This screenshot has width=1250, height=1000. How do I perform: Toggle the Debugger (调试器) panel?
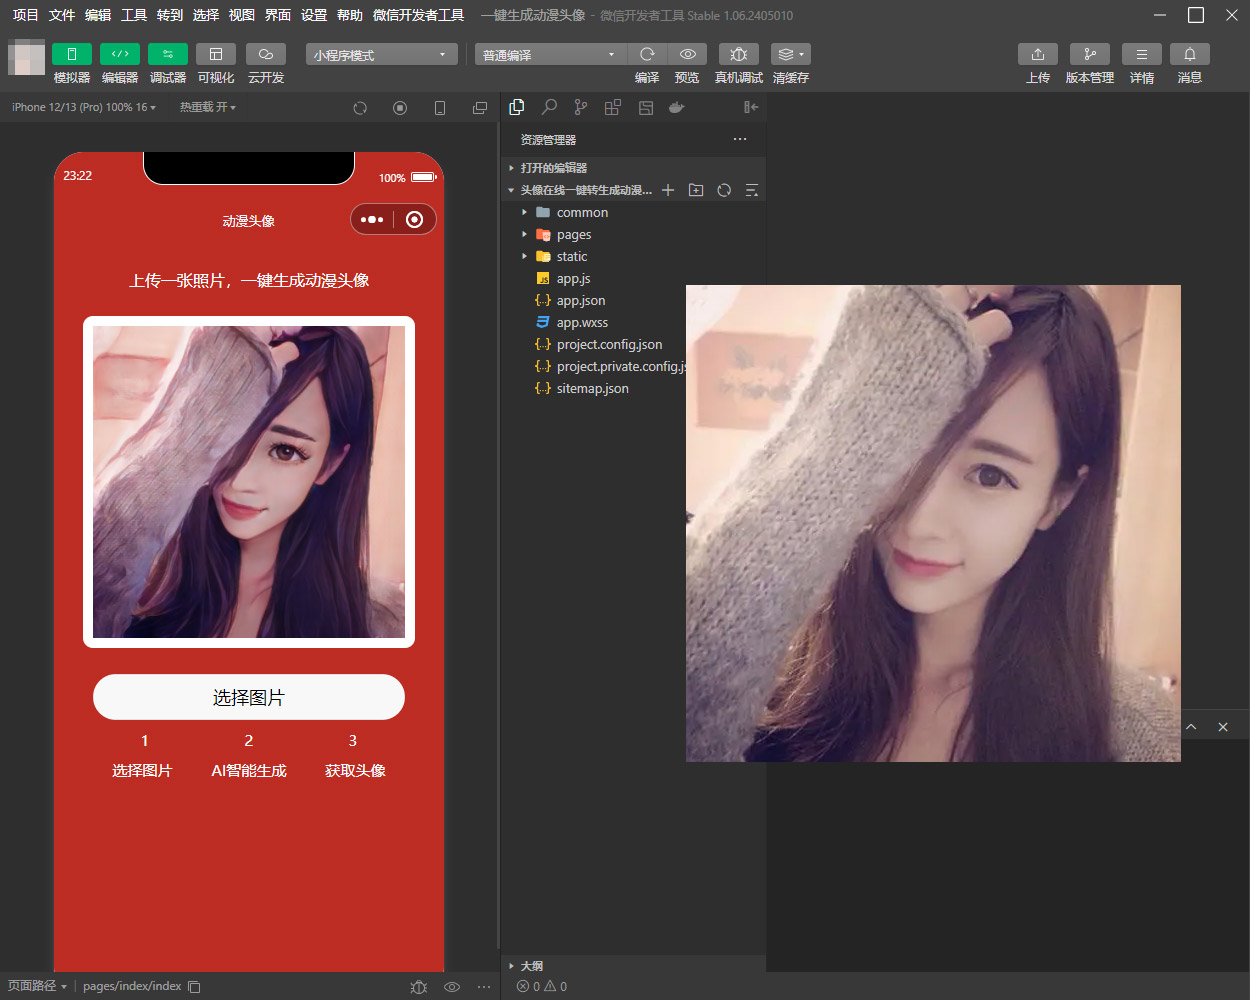pyautogui.click(x=168, y=54)
